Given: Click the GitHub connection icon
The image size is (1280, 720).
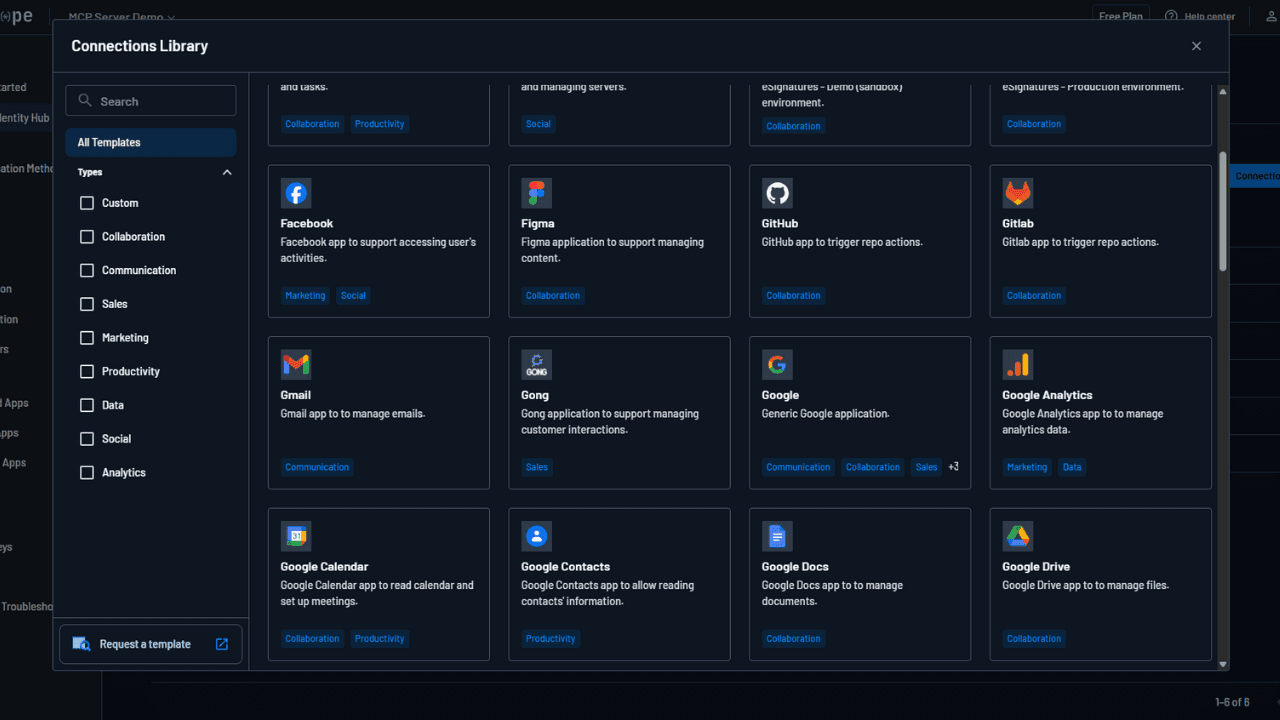Looking at the screenshot, I should (x=777, y=193).
